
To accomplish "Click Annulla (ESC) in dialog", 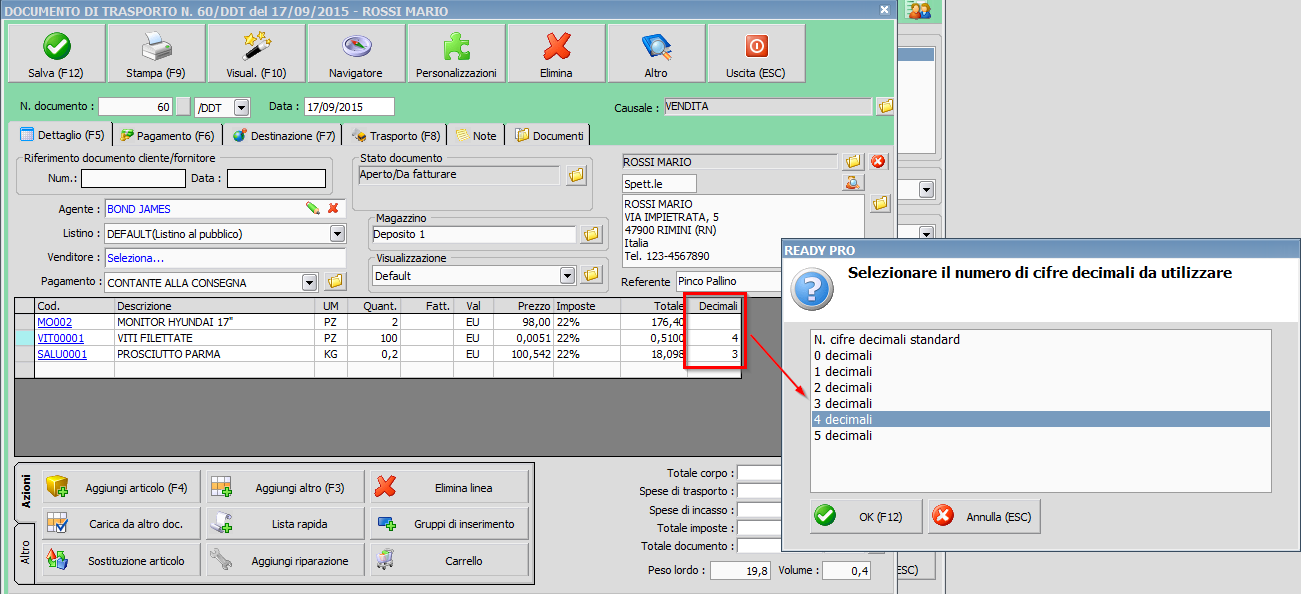I will 984,516.
